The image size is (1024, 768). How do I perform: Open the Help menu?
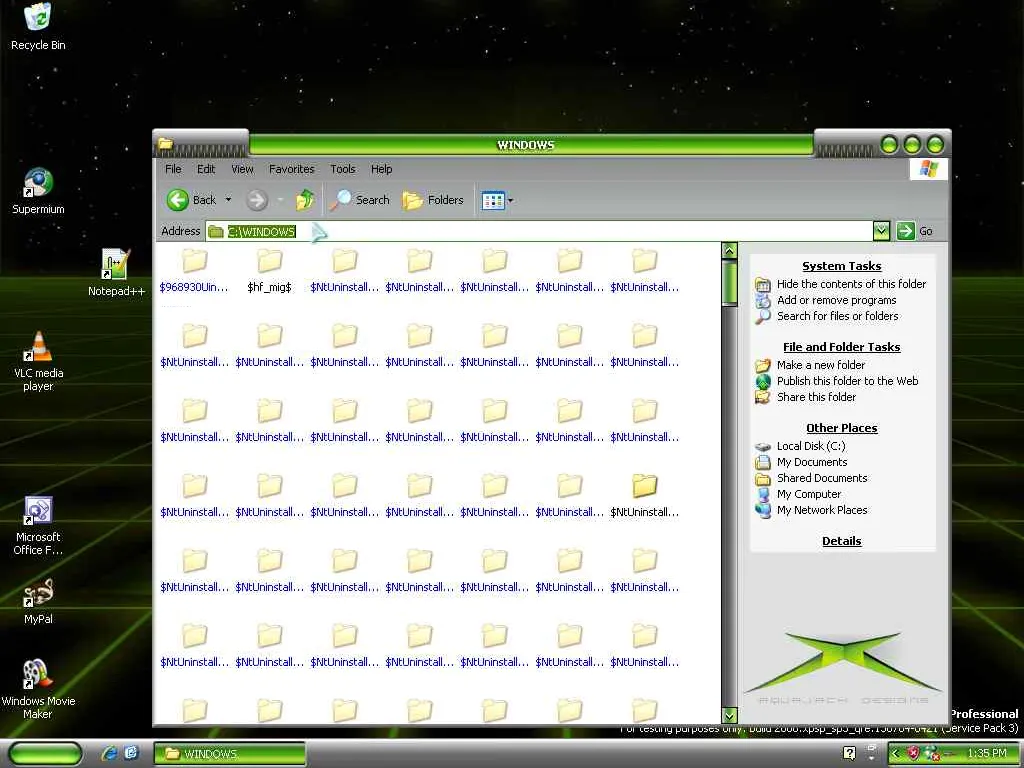click(x=381, y=169)
